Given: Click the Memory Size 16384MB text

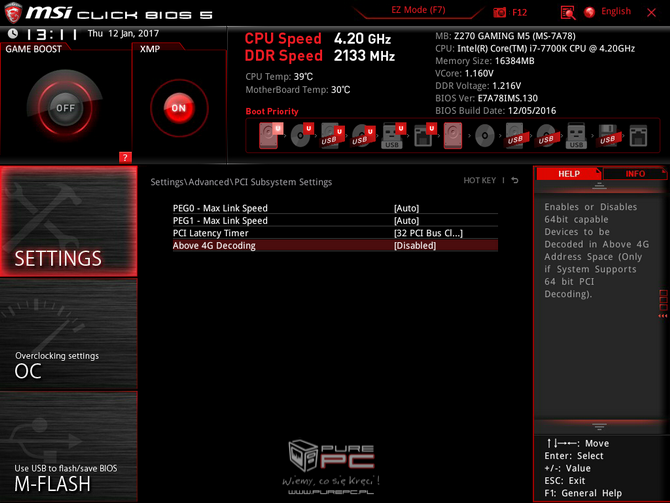Looking at the screenshot, I should (485, 61).
